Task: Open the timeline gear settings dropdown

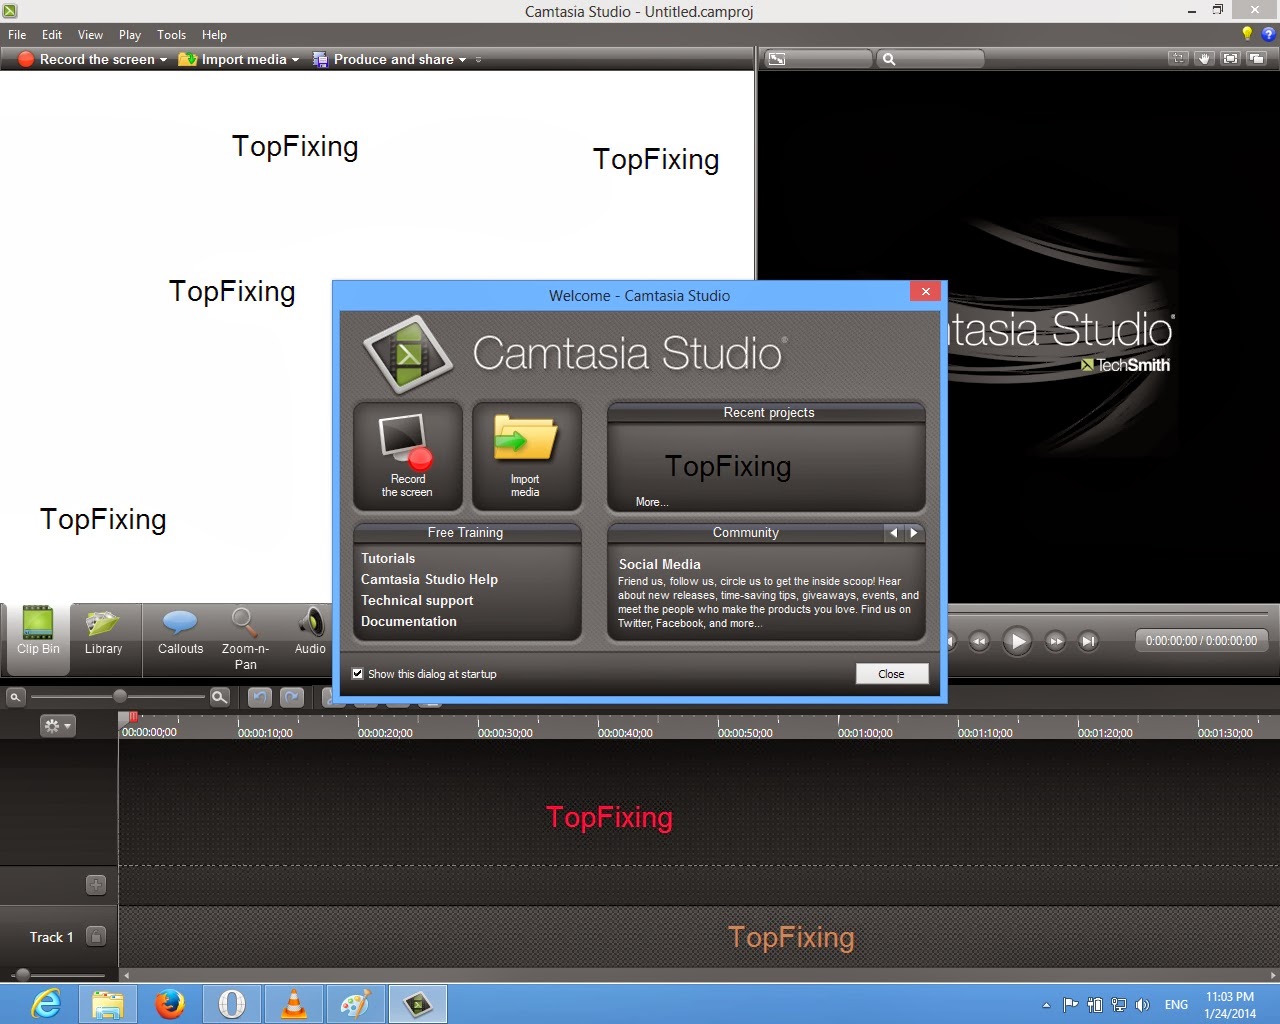Action: pos(57,726)
